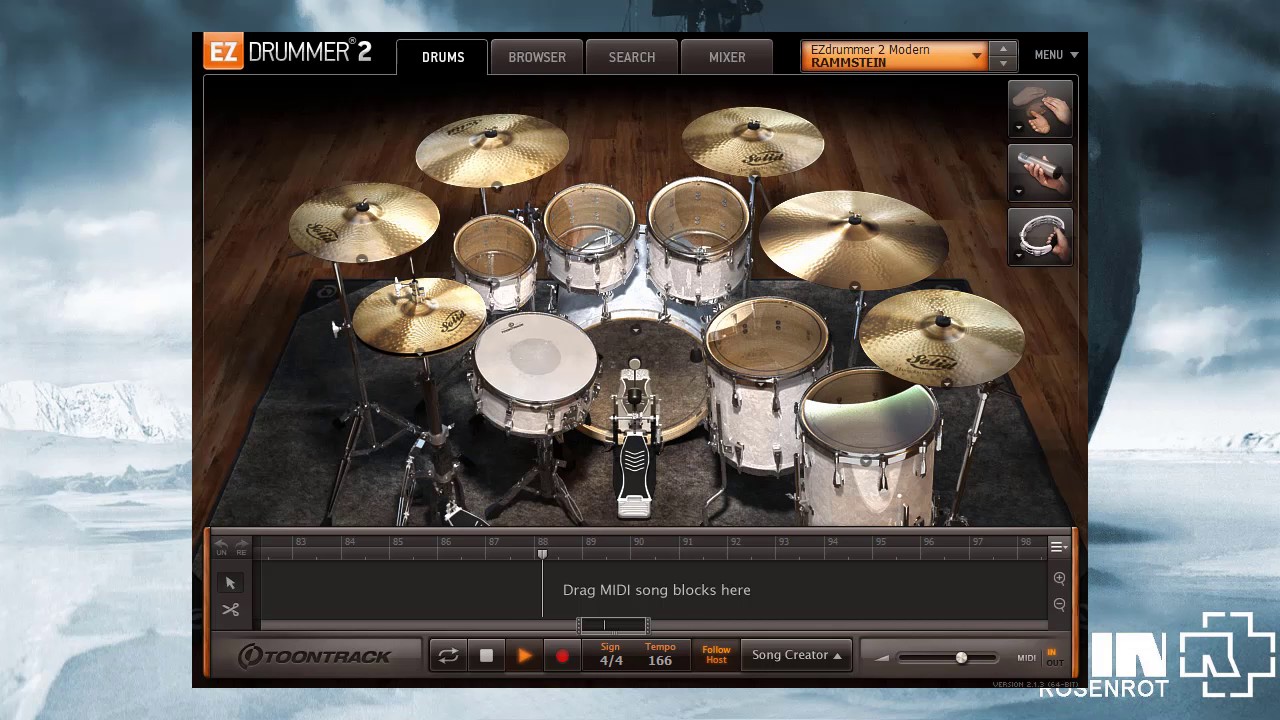Click bar 84 on the timeline ruler
The width and height of the screenshot is (1280, 720).
click(349, 542)
